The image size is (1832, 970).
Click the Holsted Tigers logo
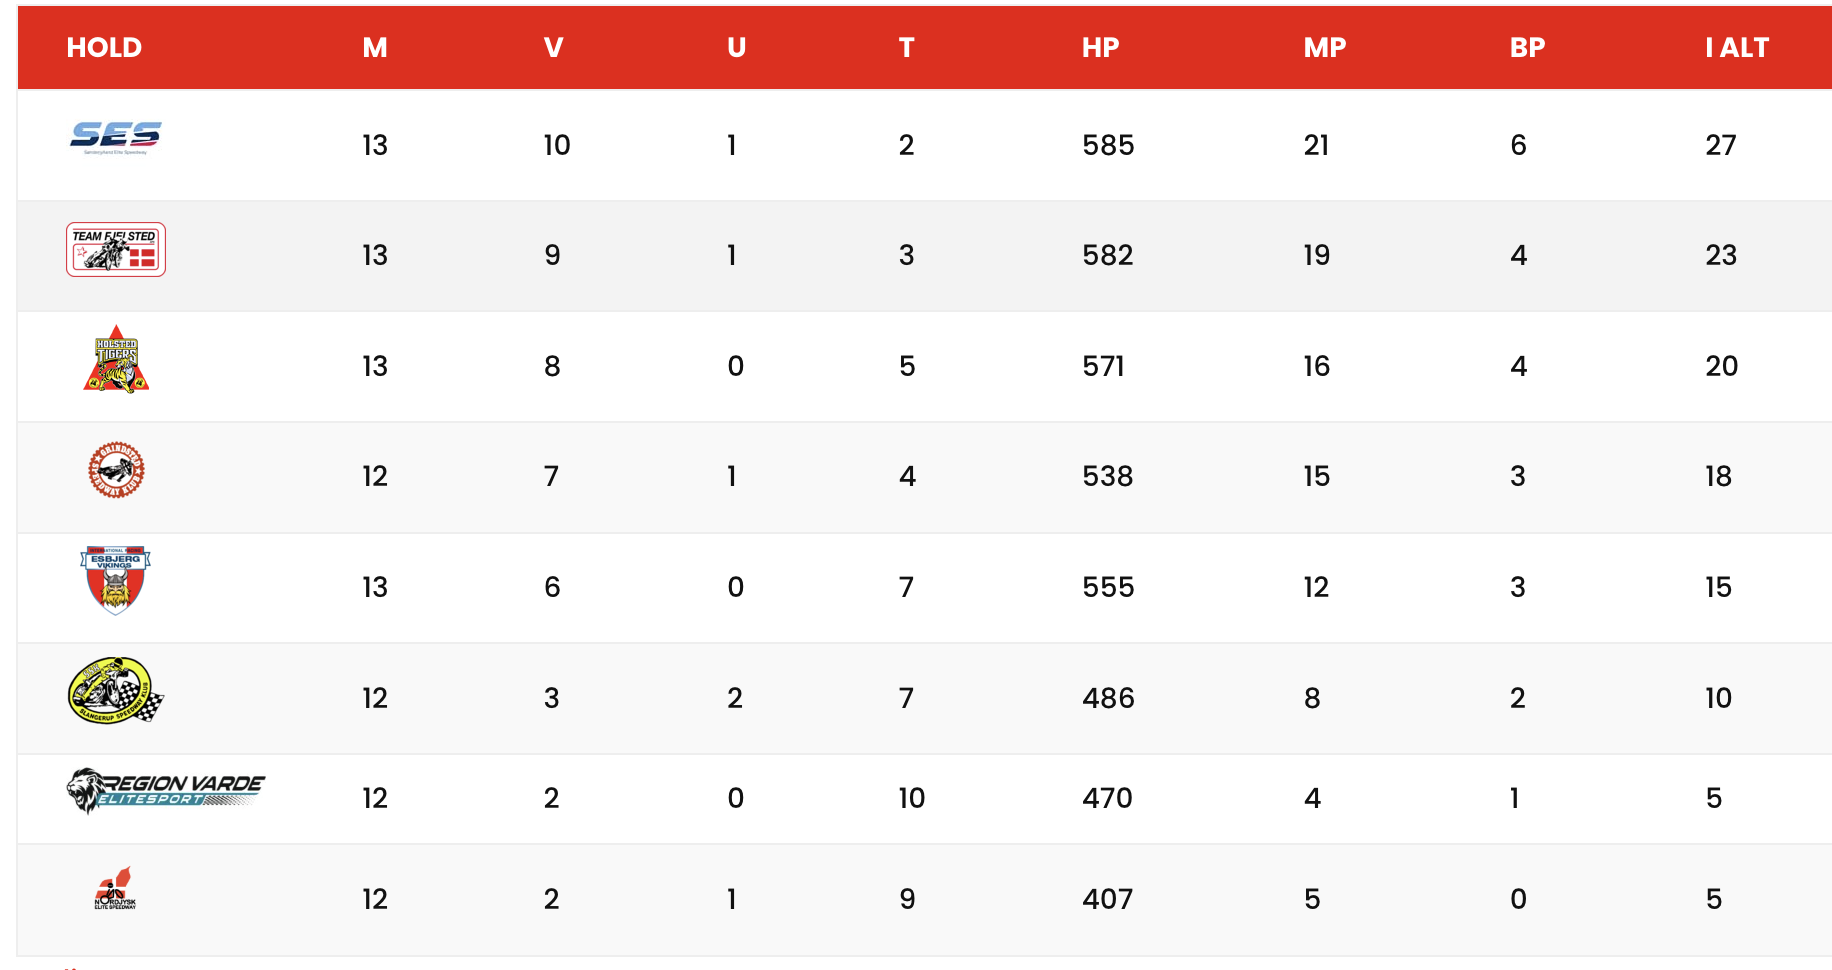coord(116,359)
